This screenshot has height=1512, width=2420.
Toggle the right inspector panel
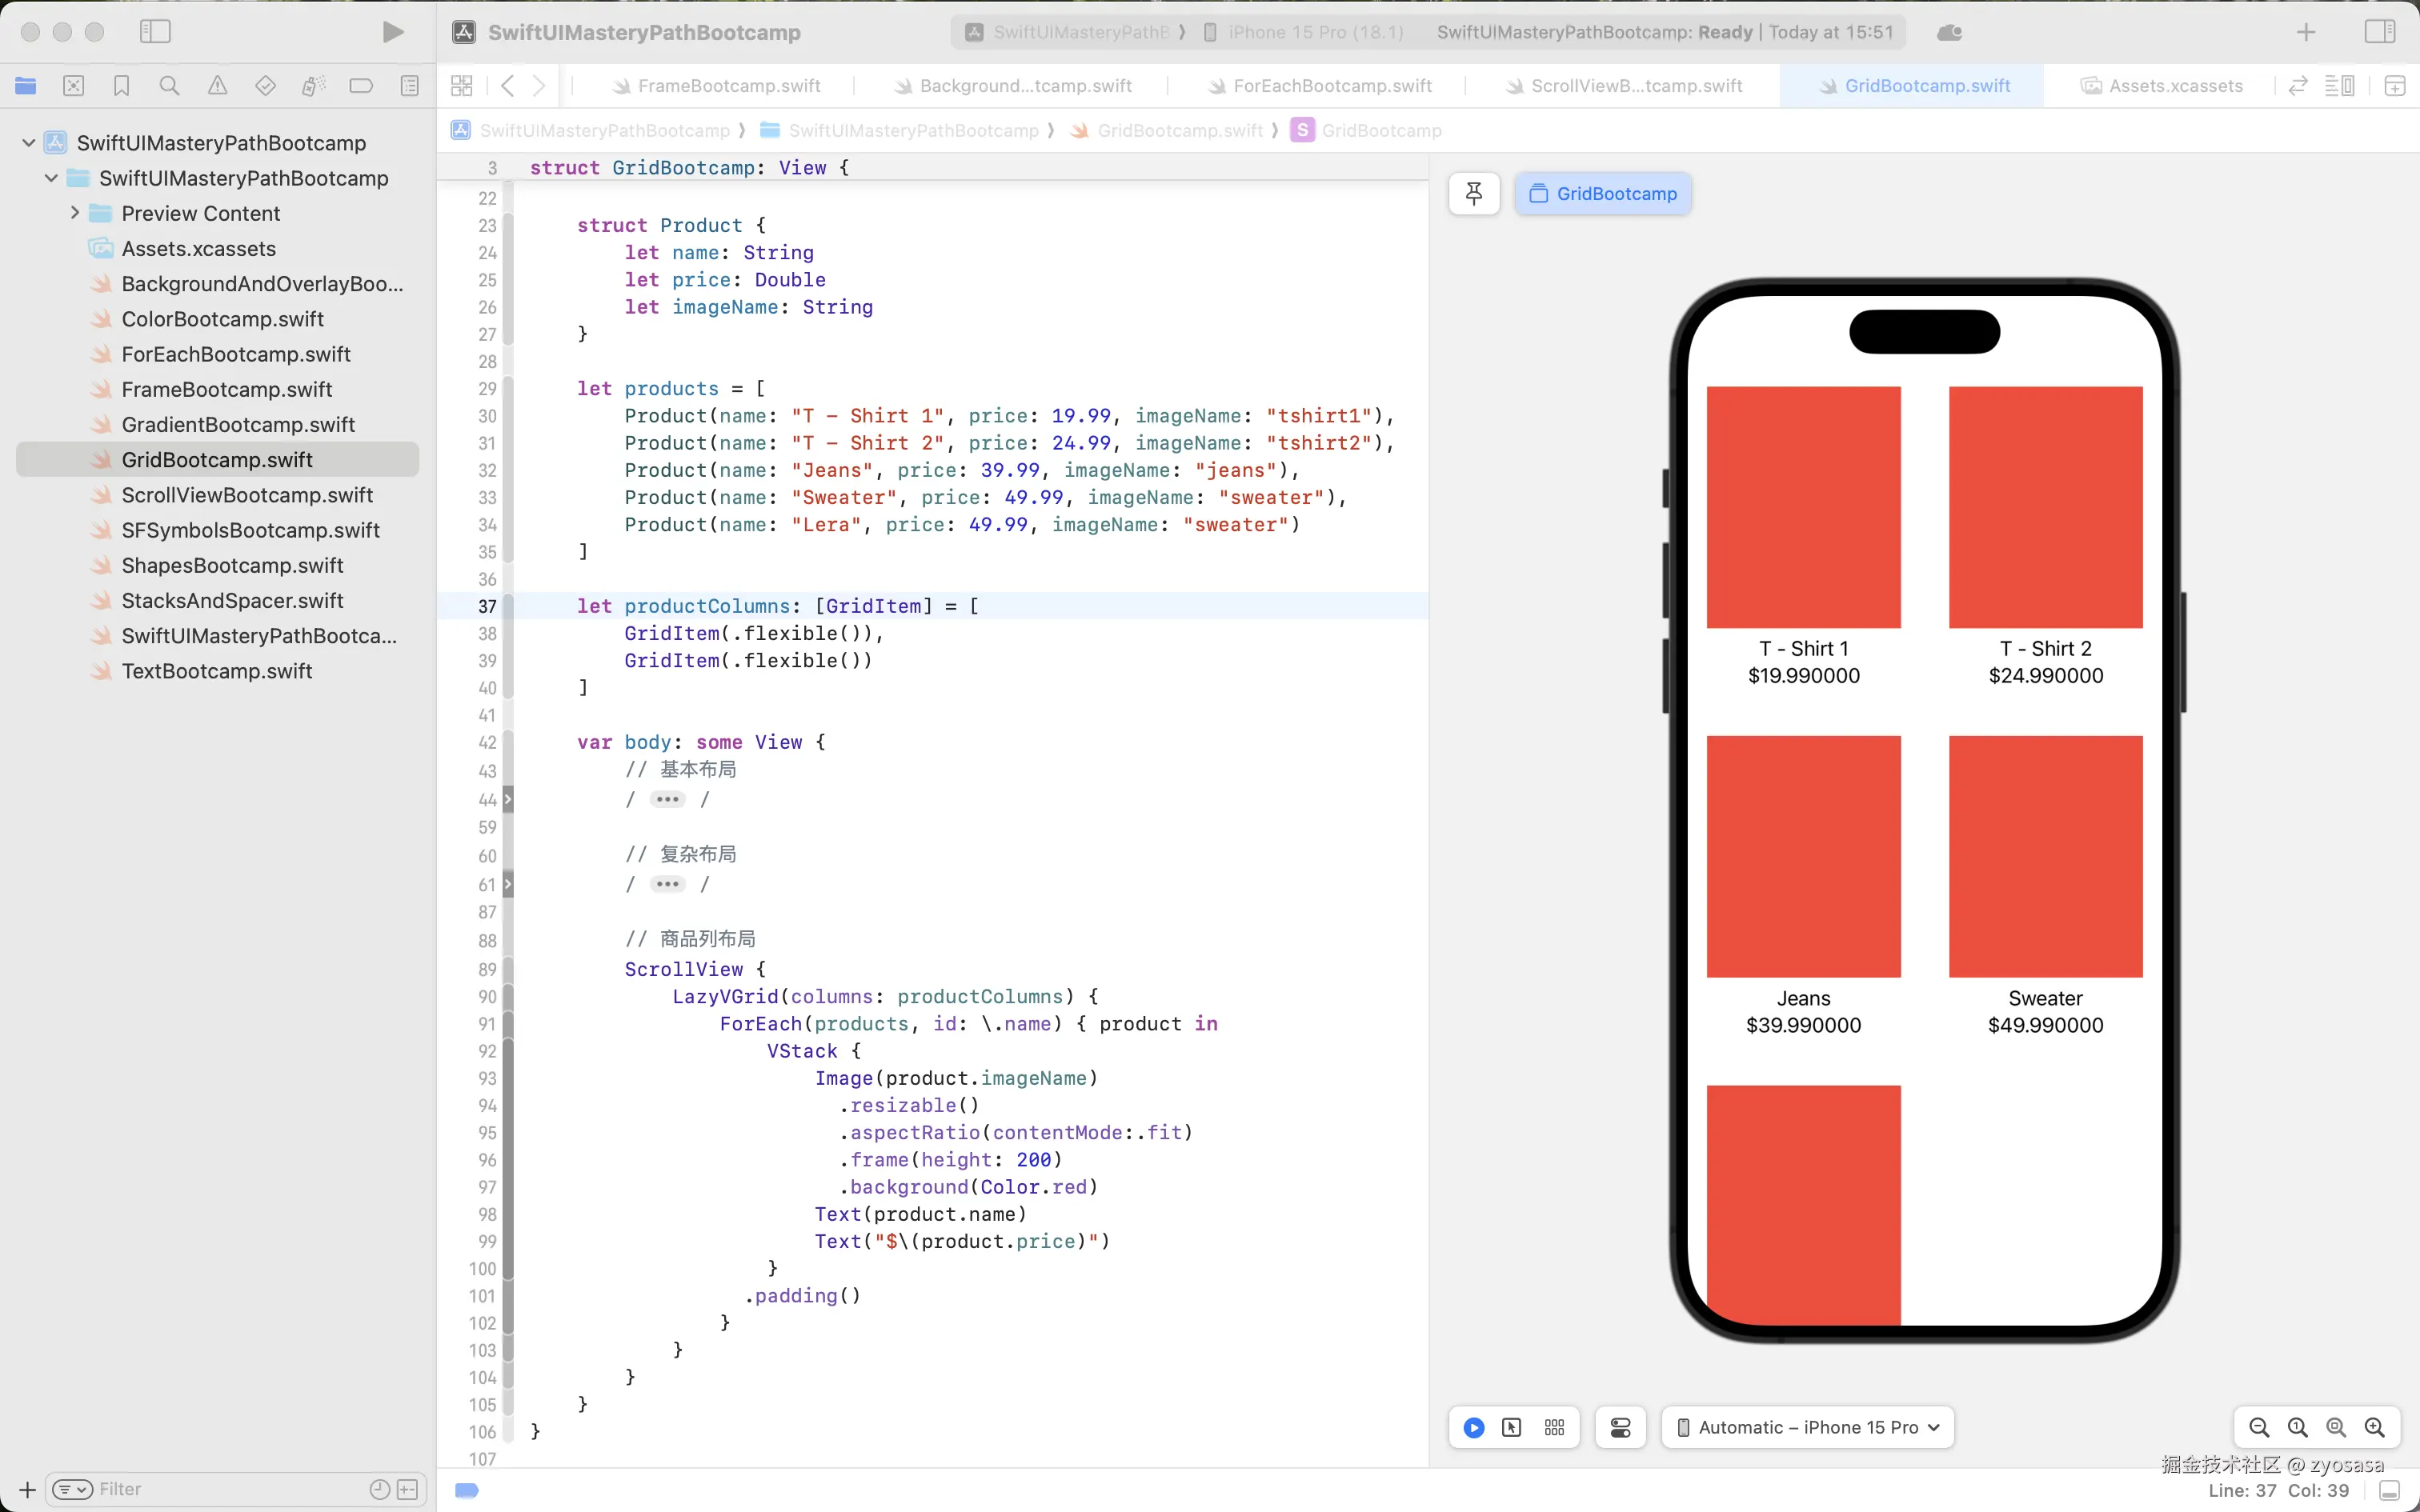pyautogui.click(x=2379, y=32)
